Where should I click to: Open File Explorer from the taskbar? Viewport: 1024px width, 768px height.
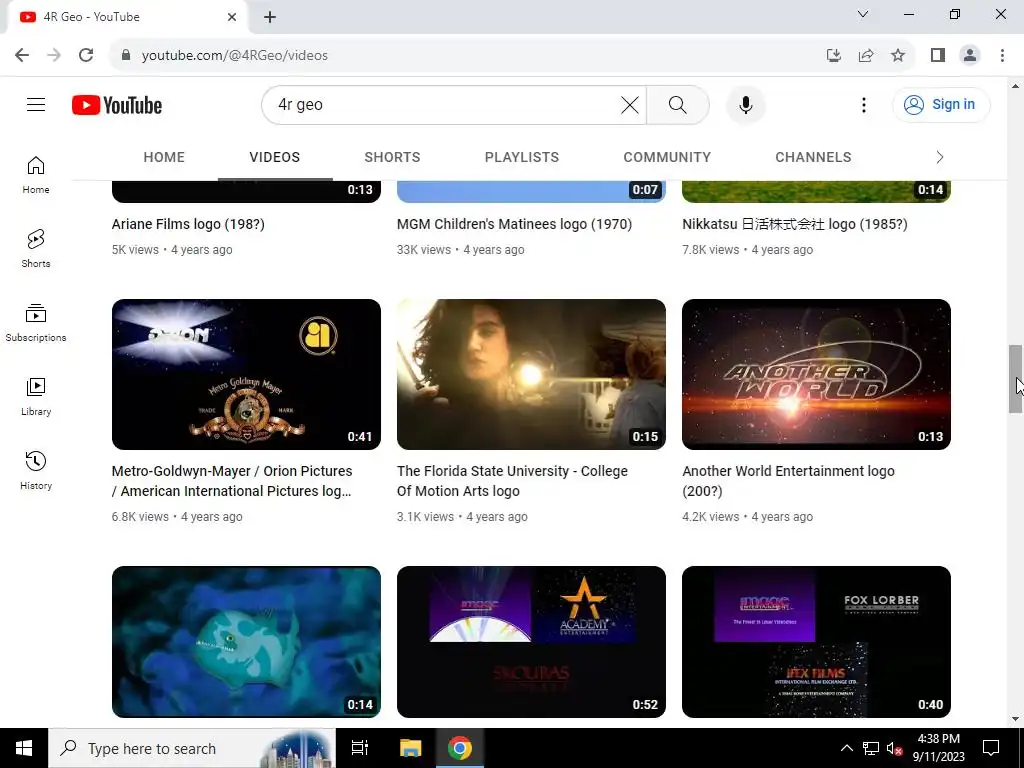[411, 748]
